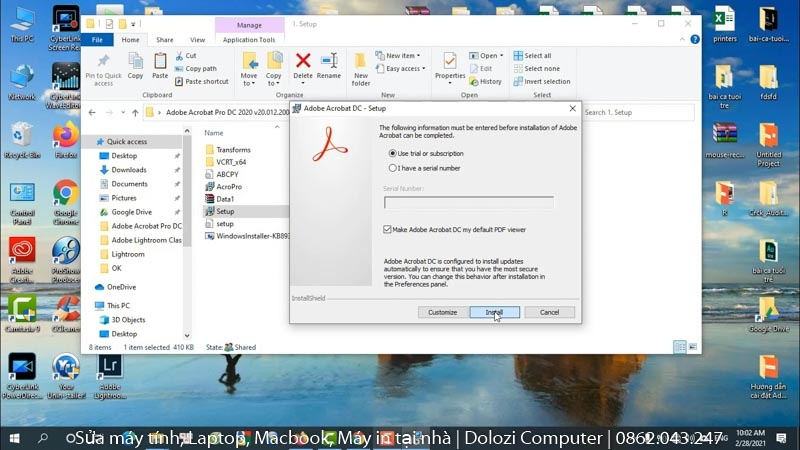Click the Search 1. Setup box
This screenshot has height=450, width=800.
point(638,112)
